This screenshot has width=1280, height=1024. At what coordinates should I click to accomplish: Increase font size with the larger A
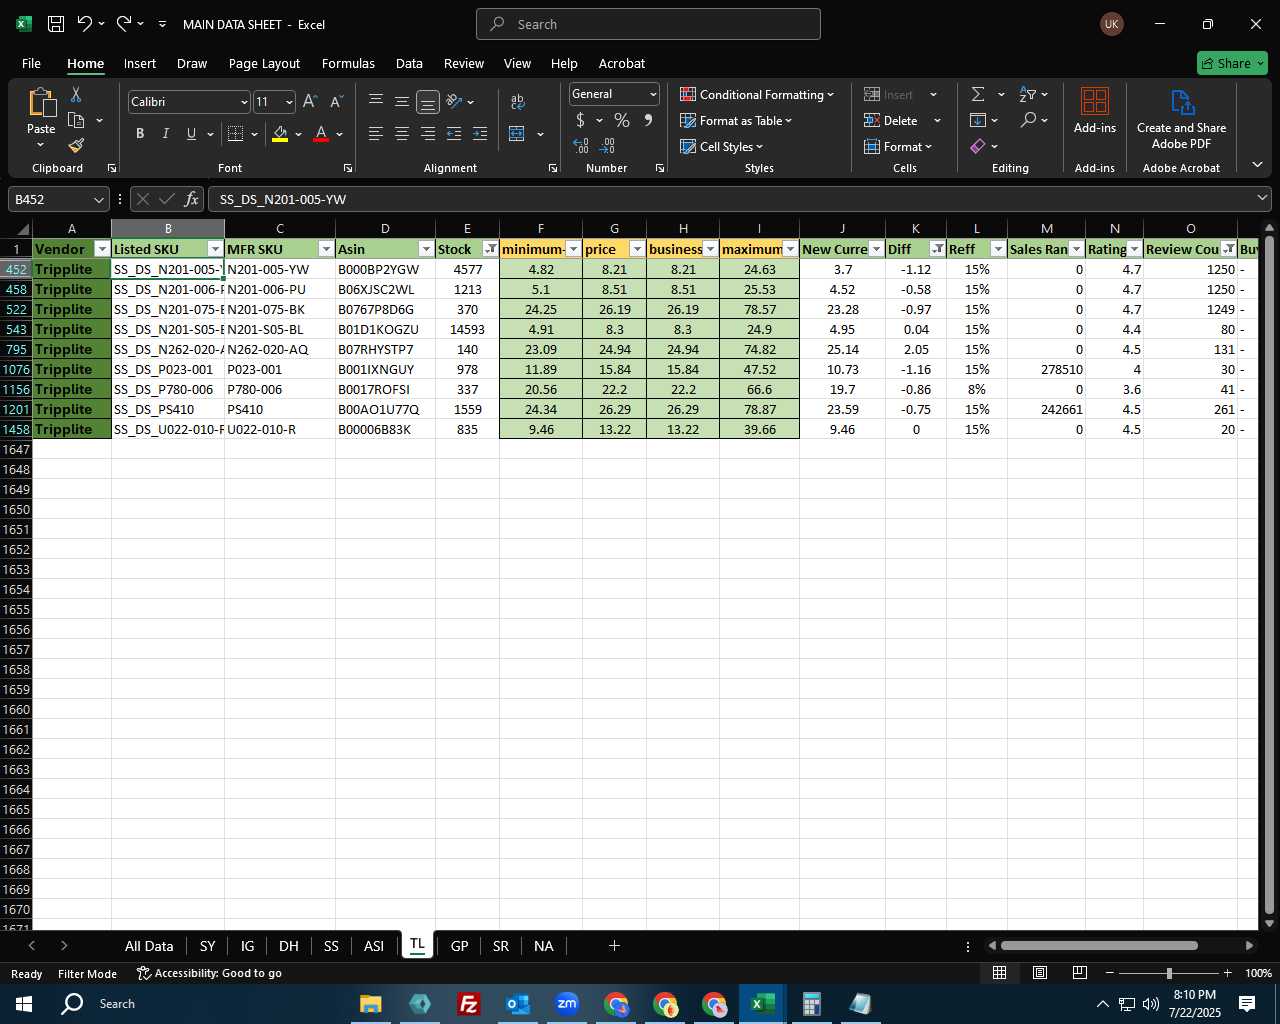[x=310, y=101]
